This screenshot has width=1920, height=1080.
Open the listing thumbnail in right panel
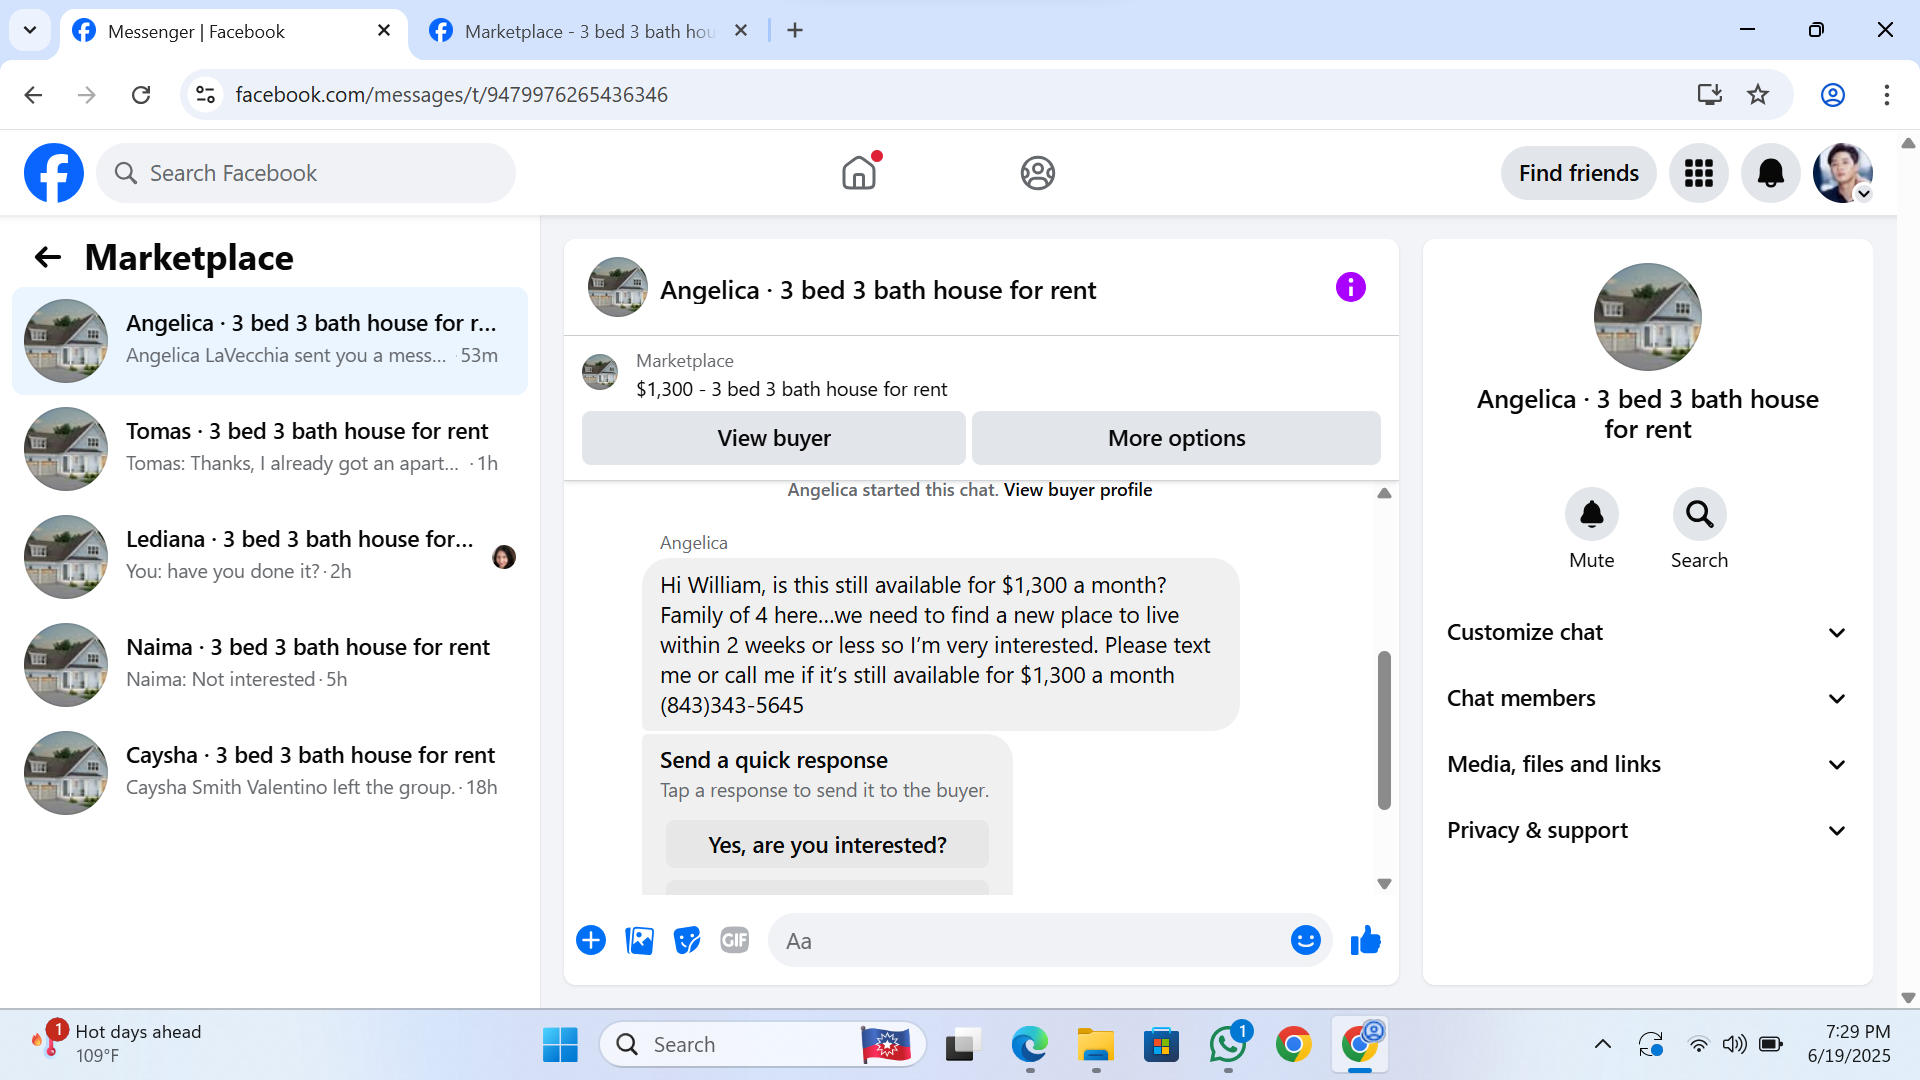click(x=1648, y=317)
